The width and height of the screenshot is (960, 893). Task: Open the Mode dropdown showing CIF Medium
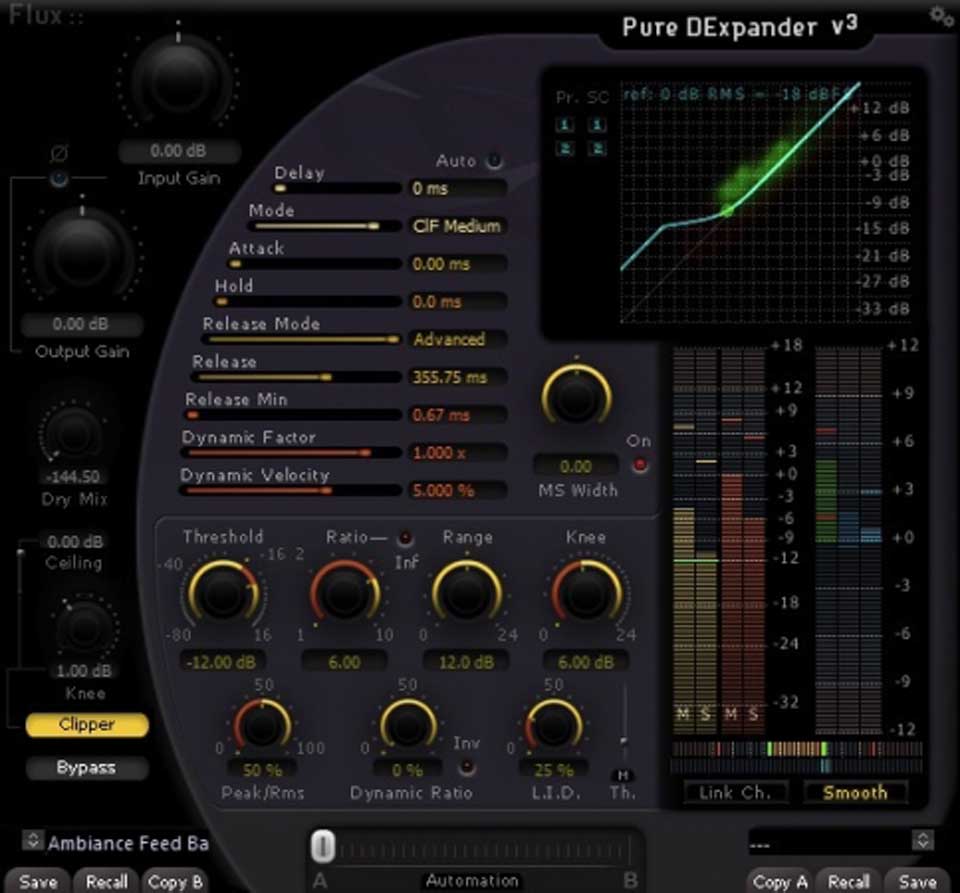pos(458,226)
